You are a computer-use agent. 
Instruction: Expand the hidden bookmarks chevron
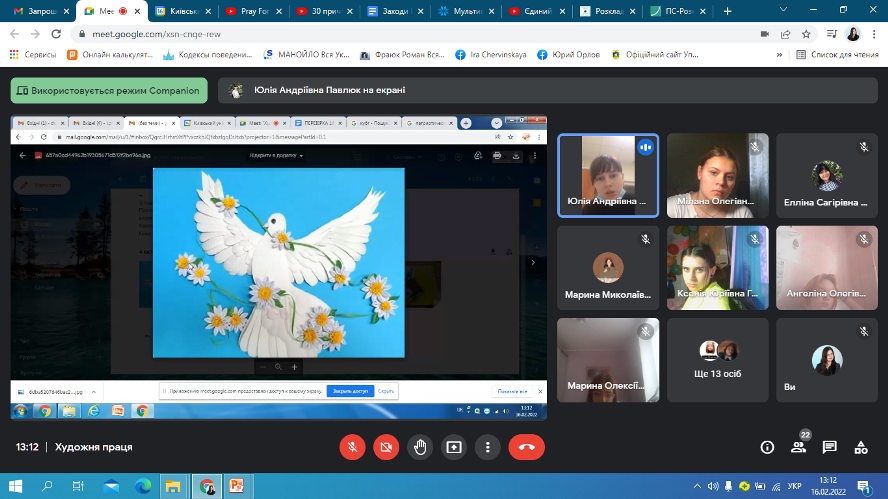(779, 54)
